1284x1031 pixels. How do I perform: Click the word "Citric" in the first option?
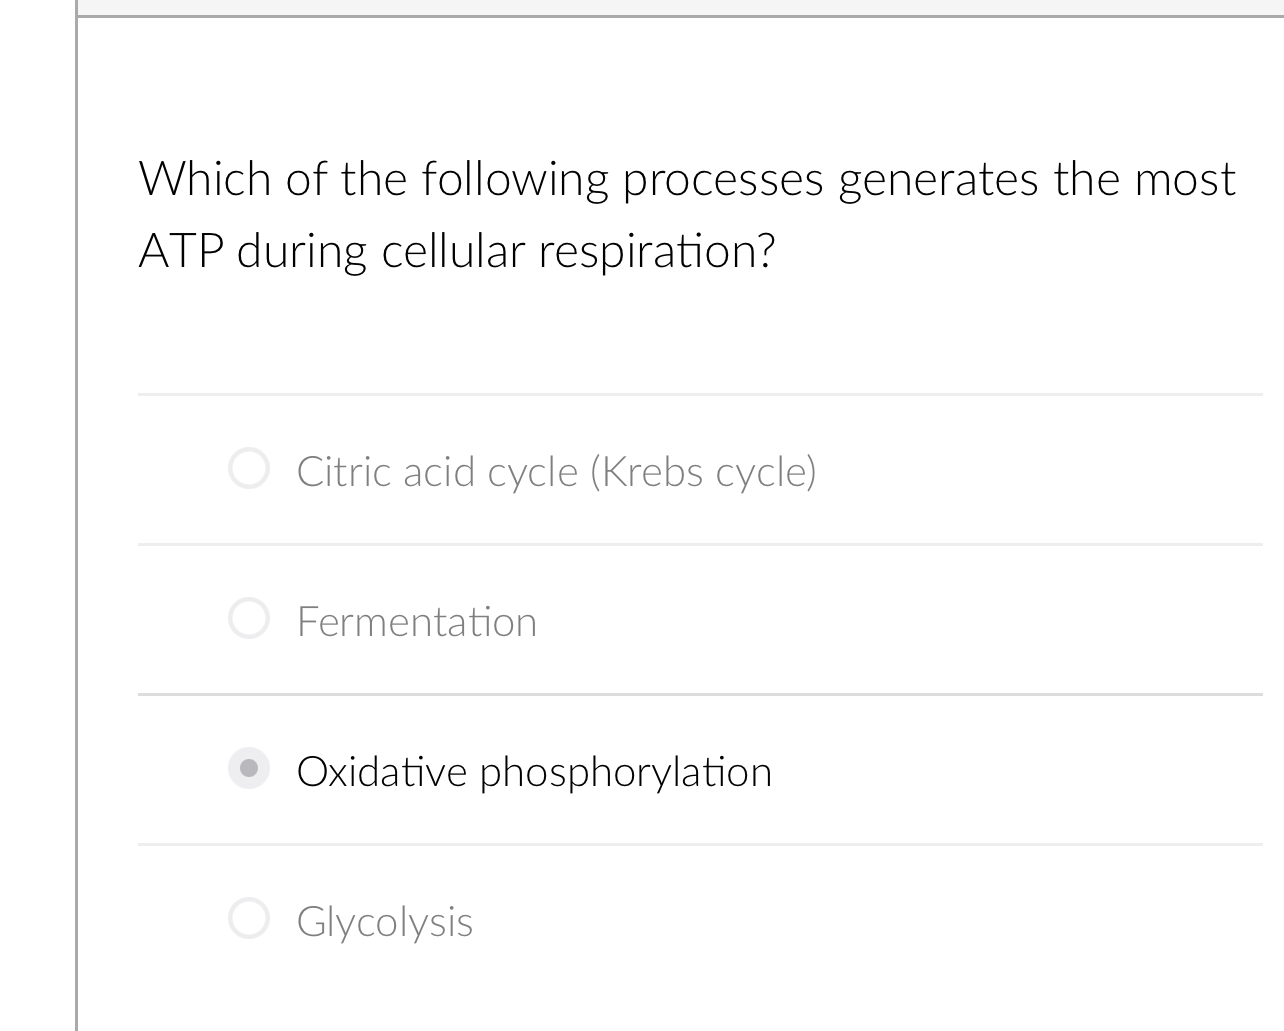tap(345, 472)
